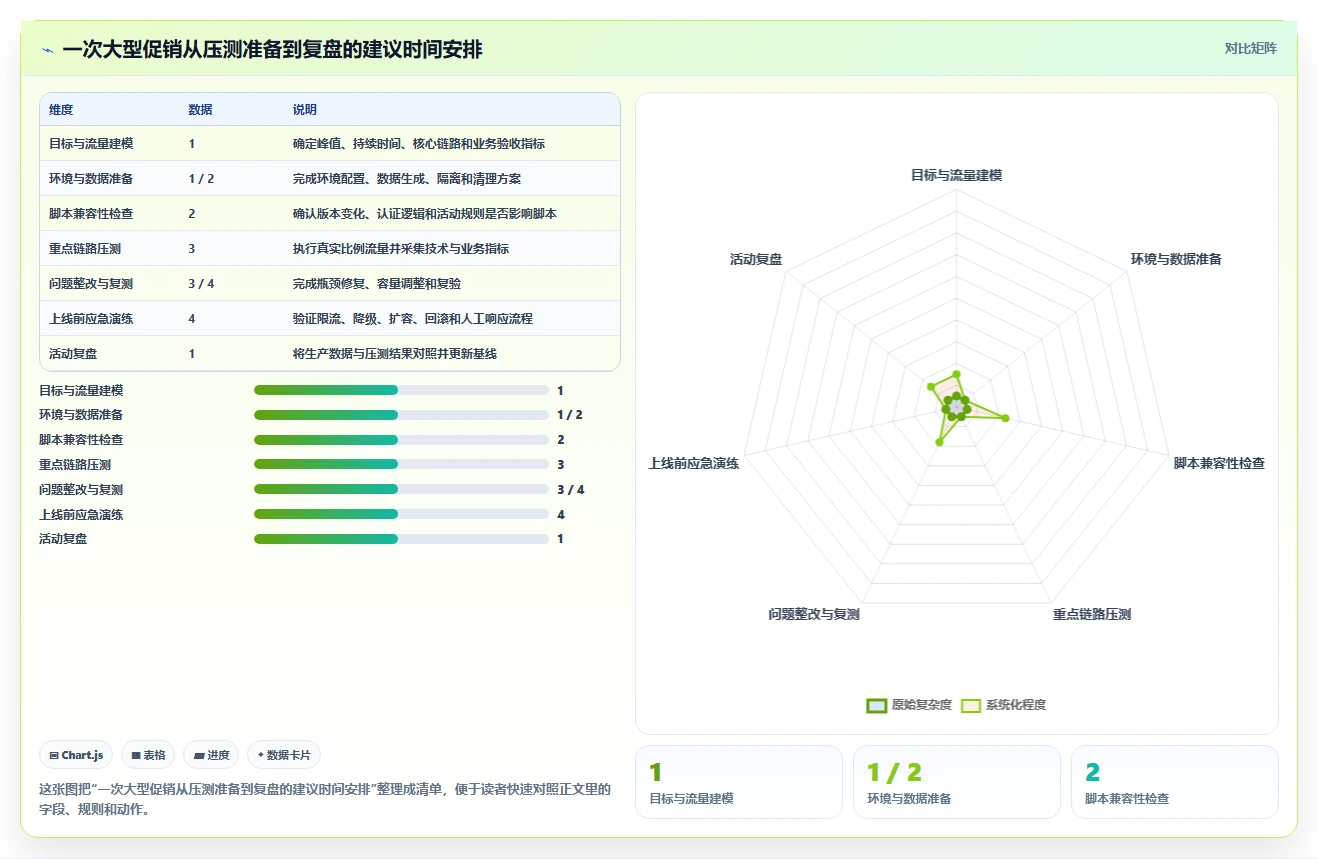Viewport: 1318px width, 859px height.
Task: Click the 活动复盘 radar axis label
Action: click(756, 259)
